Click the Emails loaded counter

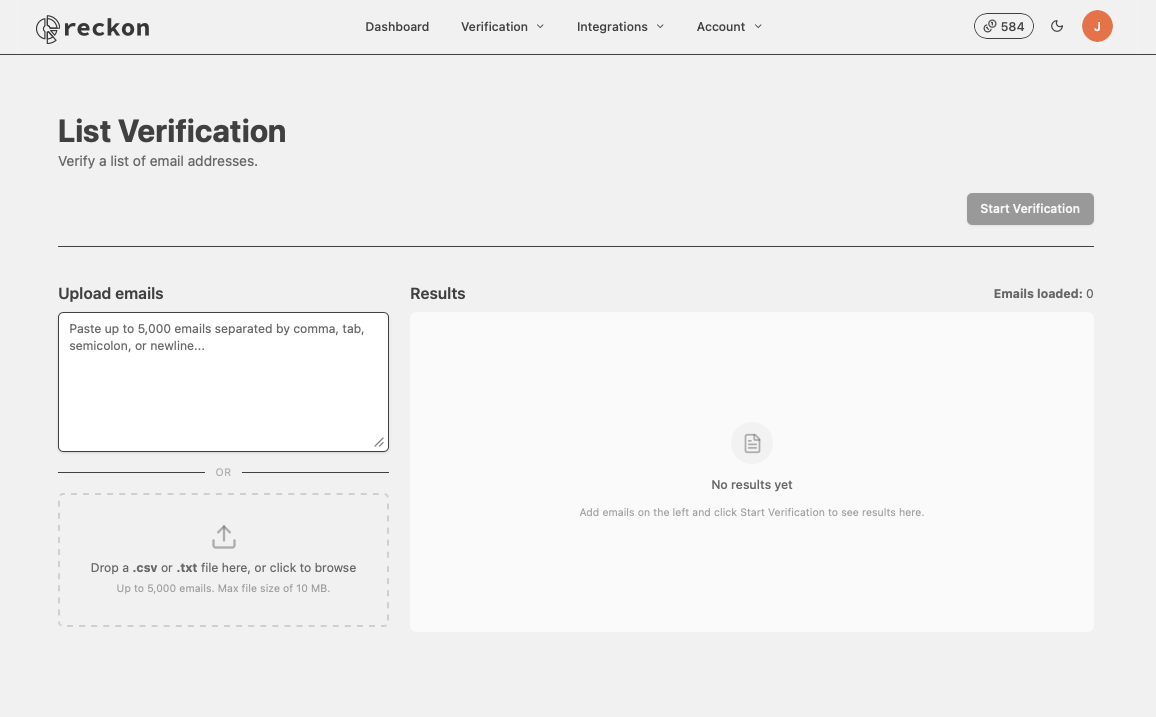[1043, 293]
